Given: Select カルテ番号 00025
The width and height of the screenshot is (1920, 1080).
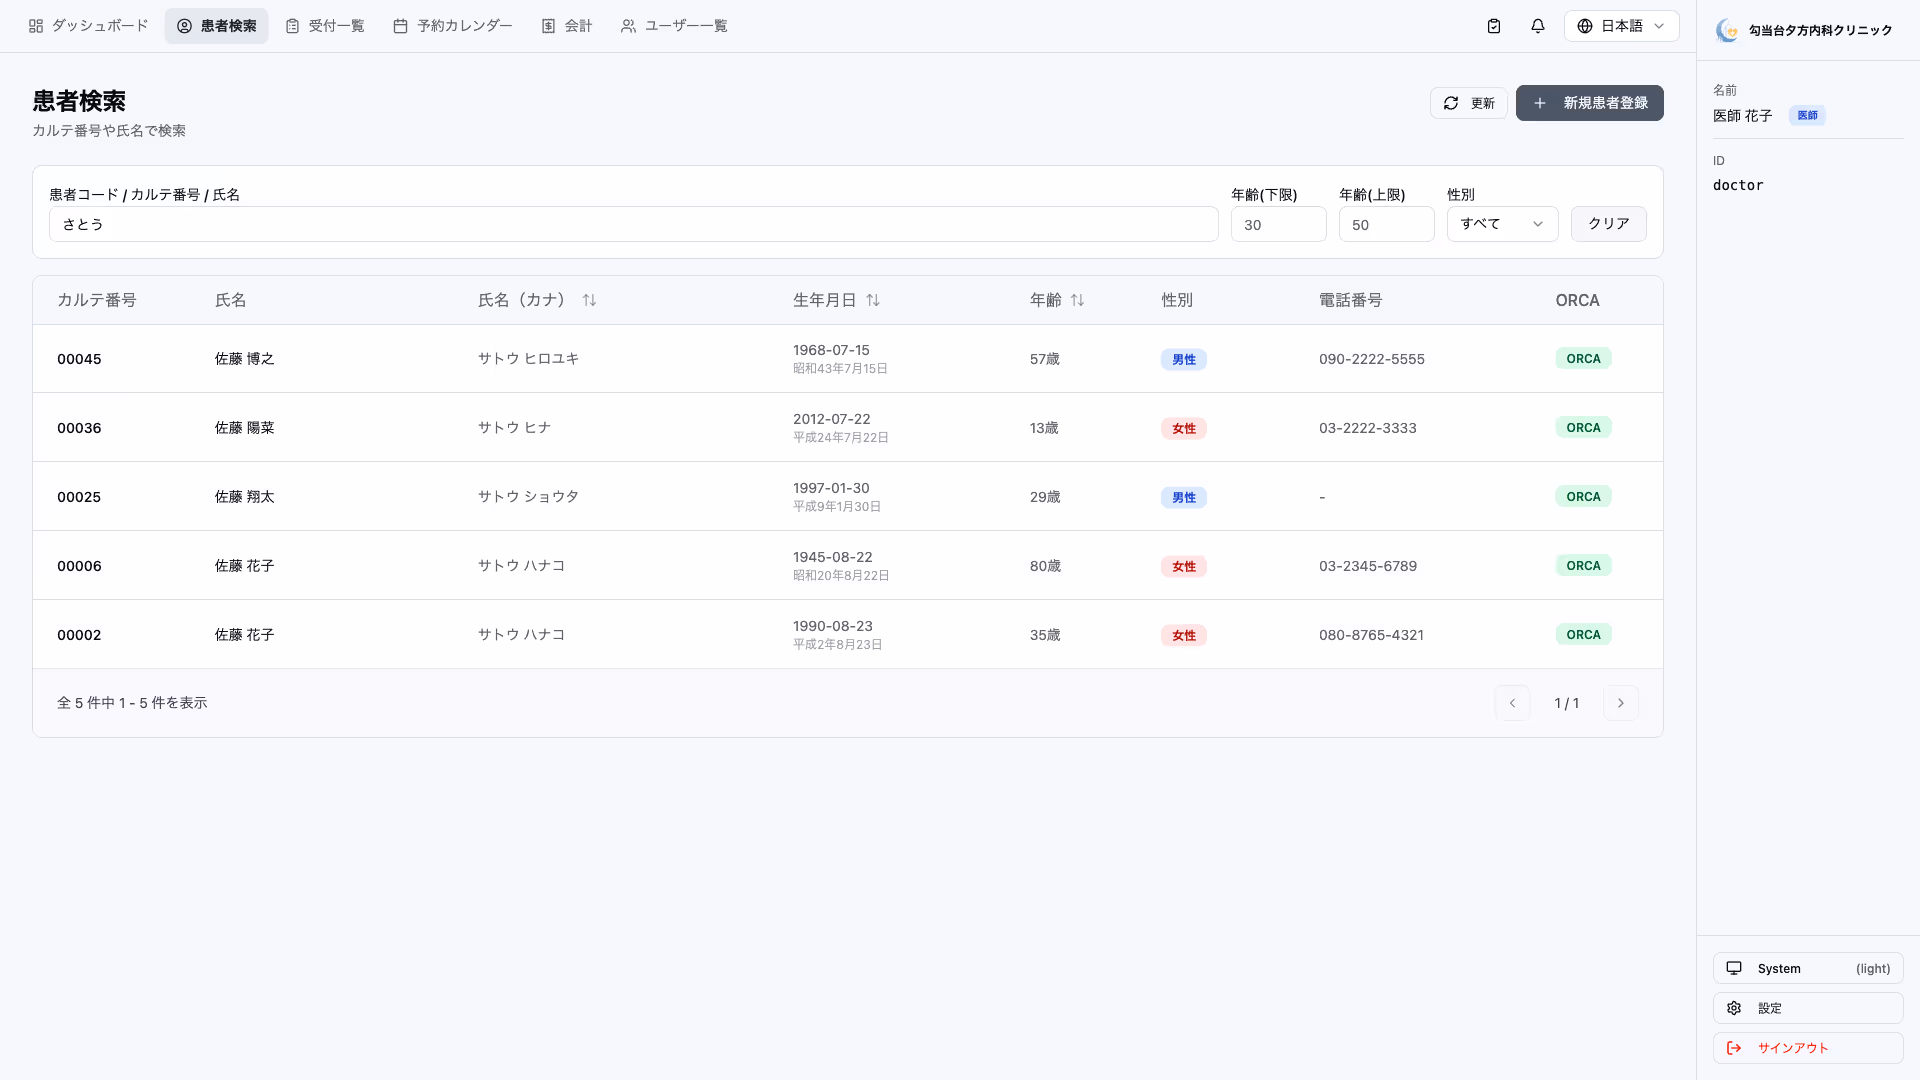Looking at the screenshot, I should click(x=79, y=497).
